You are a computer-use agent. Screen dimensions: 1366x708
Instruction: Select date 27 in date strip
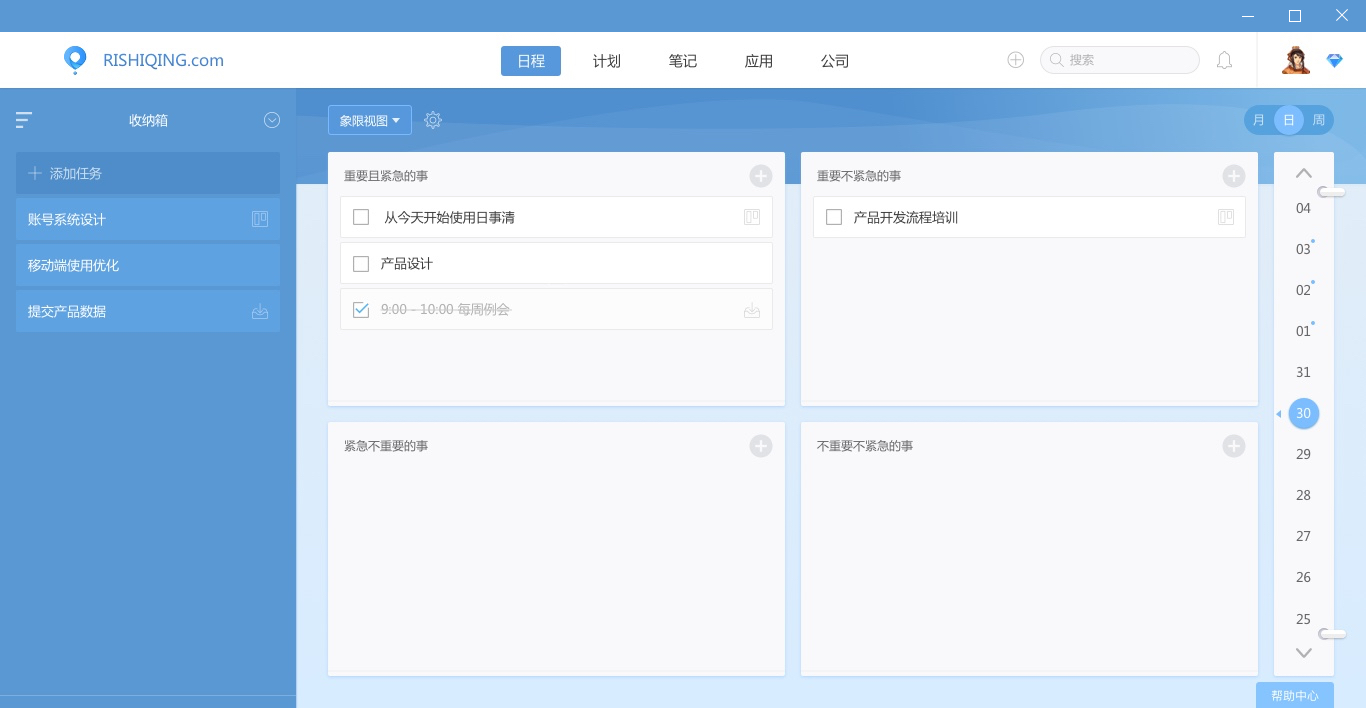(x=1303, y=536)
